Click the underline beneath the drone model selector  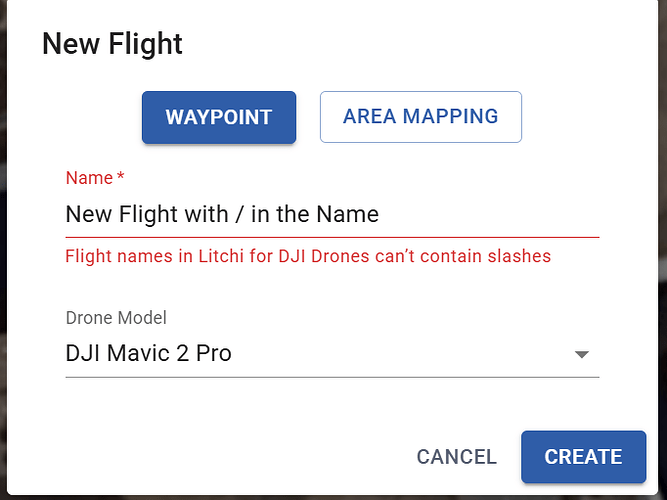coord(331,377)
